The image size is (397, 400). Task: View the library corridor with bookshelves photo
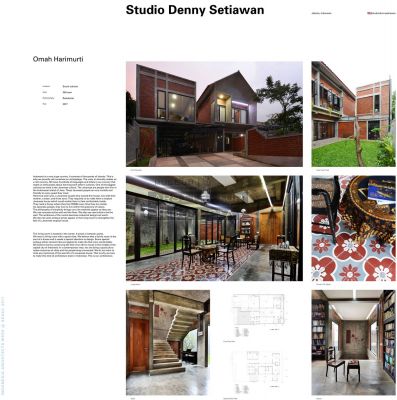tap(353, 343)
